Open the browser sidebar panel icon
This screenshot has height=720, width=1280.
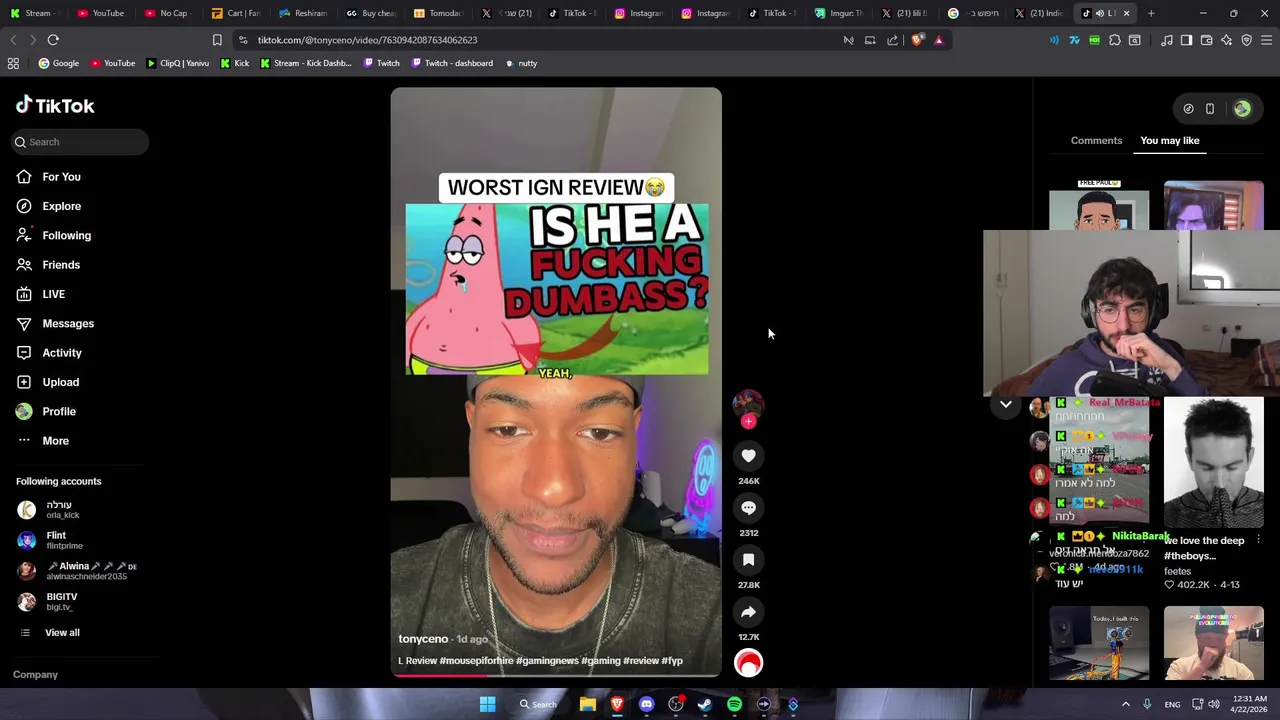click(x=1186, y=40)
